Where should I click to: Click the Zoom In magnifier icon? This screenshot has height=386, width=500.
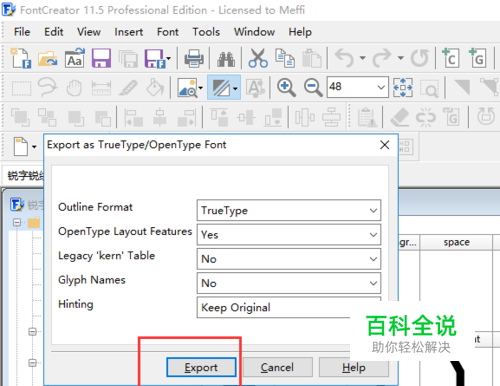click(286, 88)
